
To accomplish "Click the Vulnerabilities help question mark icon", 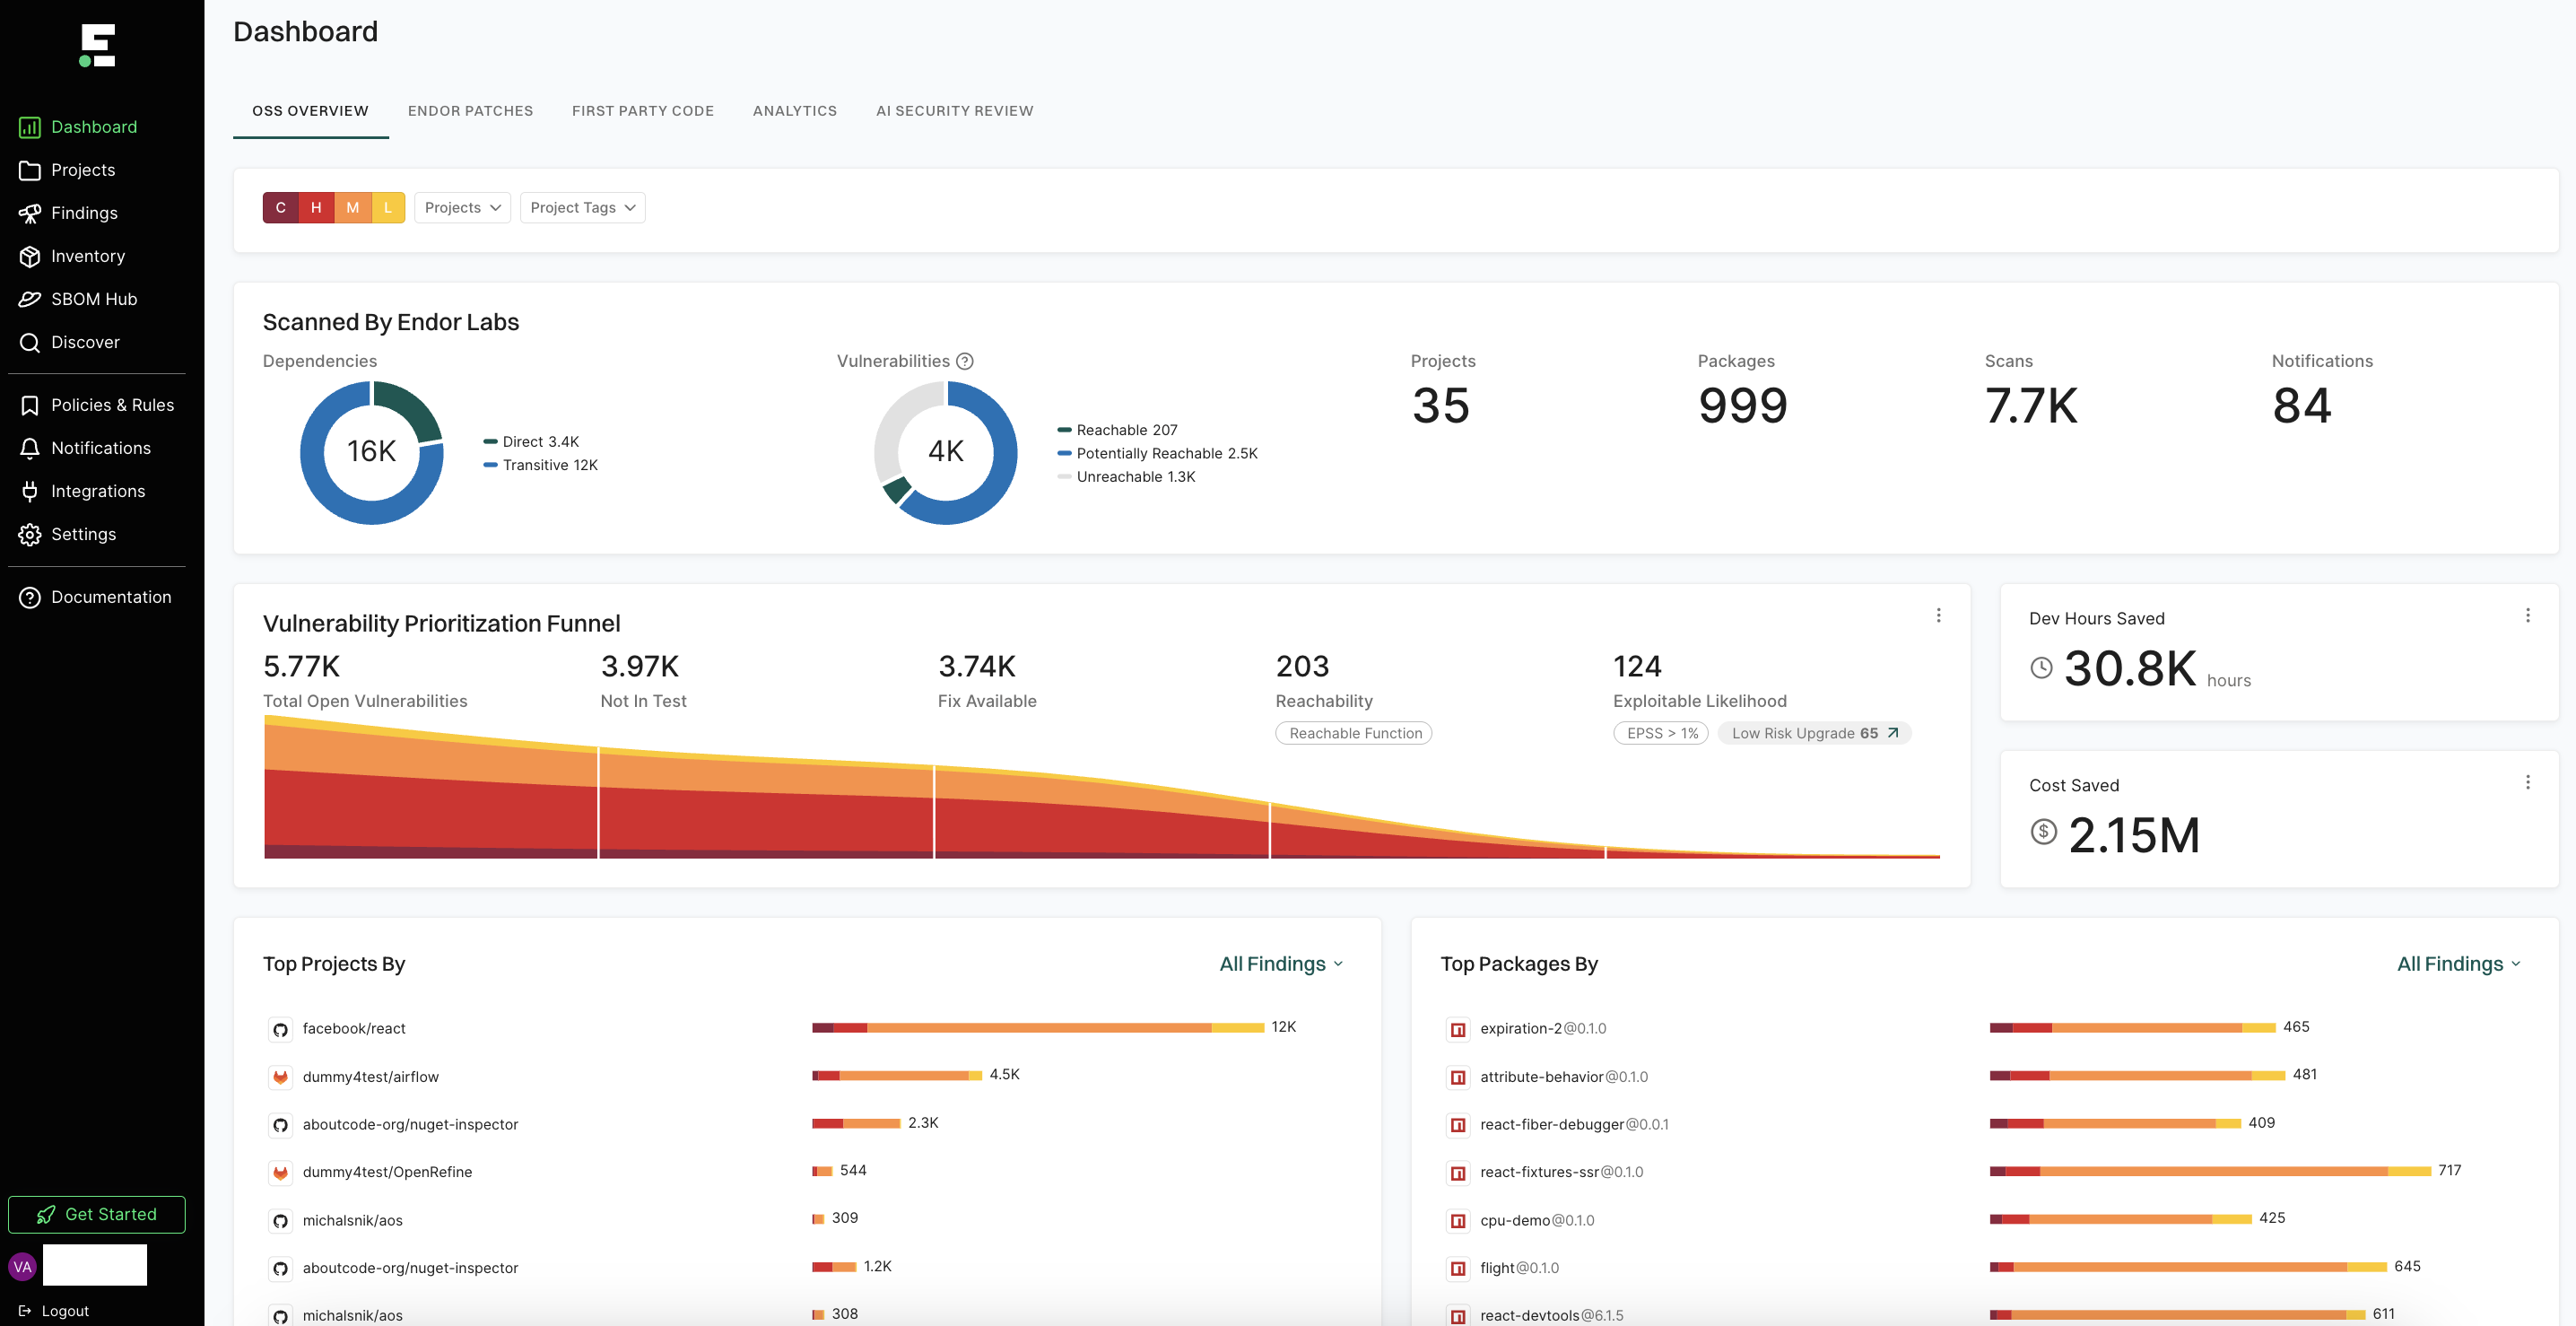I will (x=965, y=361).
